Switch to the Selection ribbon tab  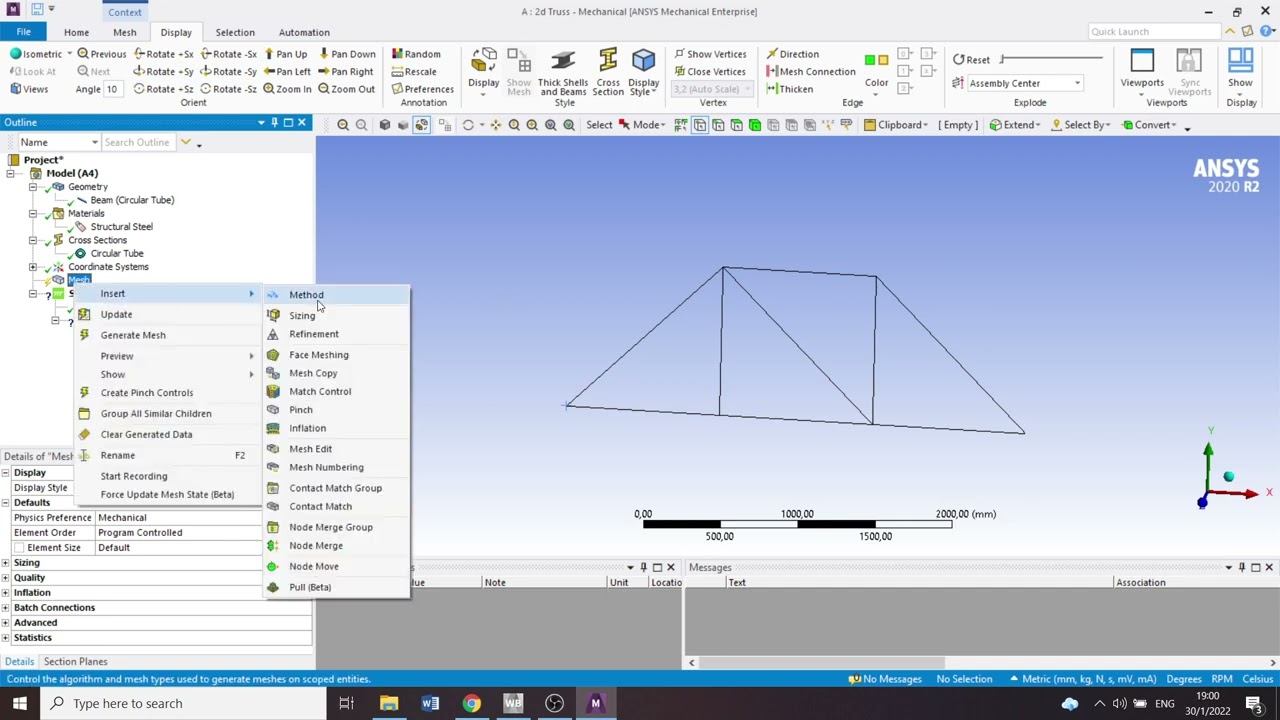tap(235, 32)
